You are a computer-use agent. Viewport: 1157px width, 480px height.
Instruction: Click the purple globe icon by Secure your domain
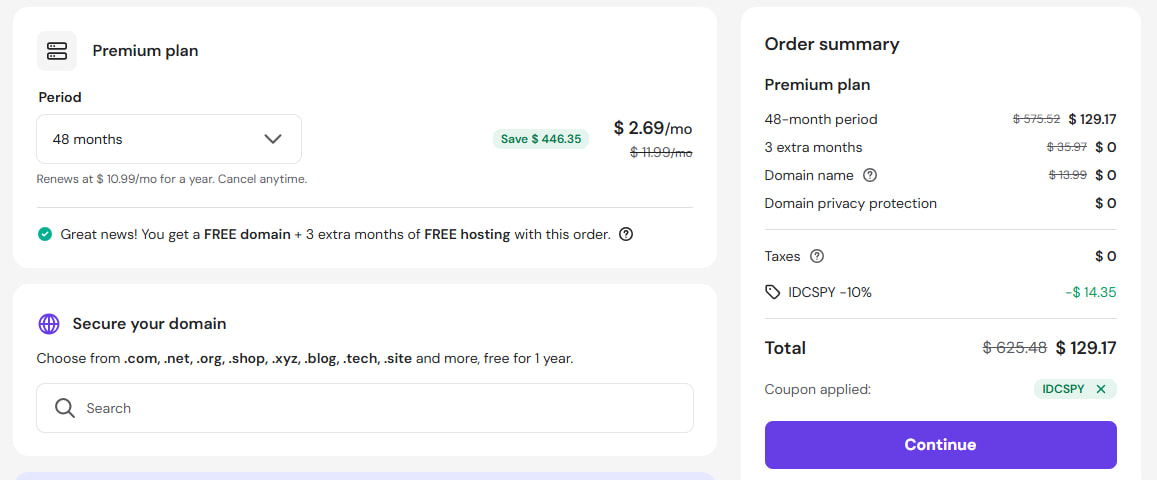(x=49, y=324)
